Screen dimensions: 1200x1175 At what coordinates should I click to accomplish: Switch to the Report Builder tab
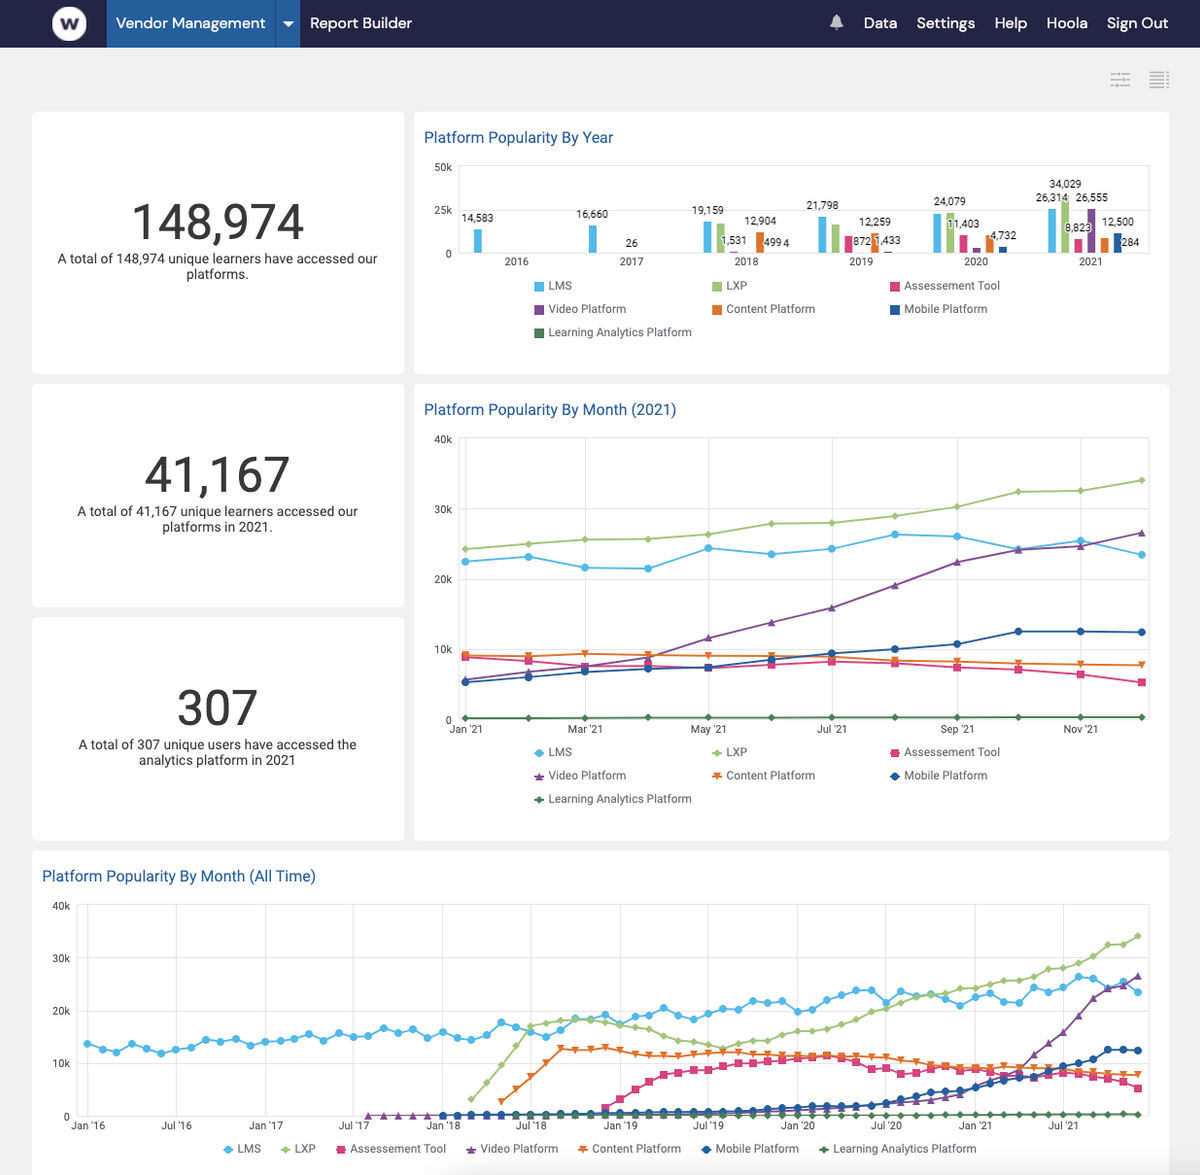pos(359,23)
